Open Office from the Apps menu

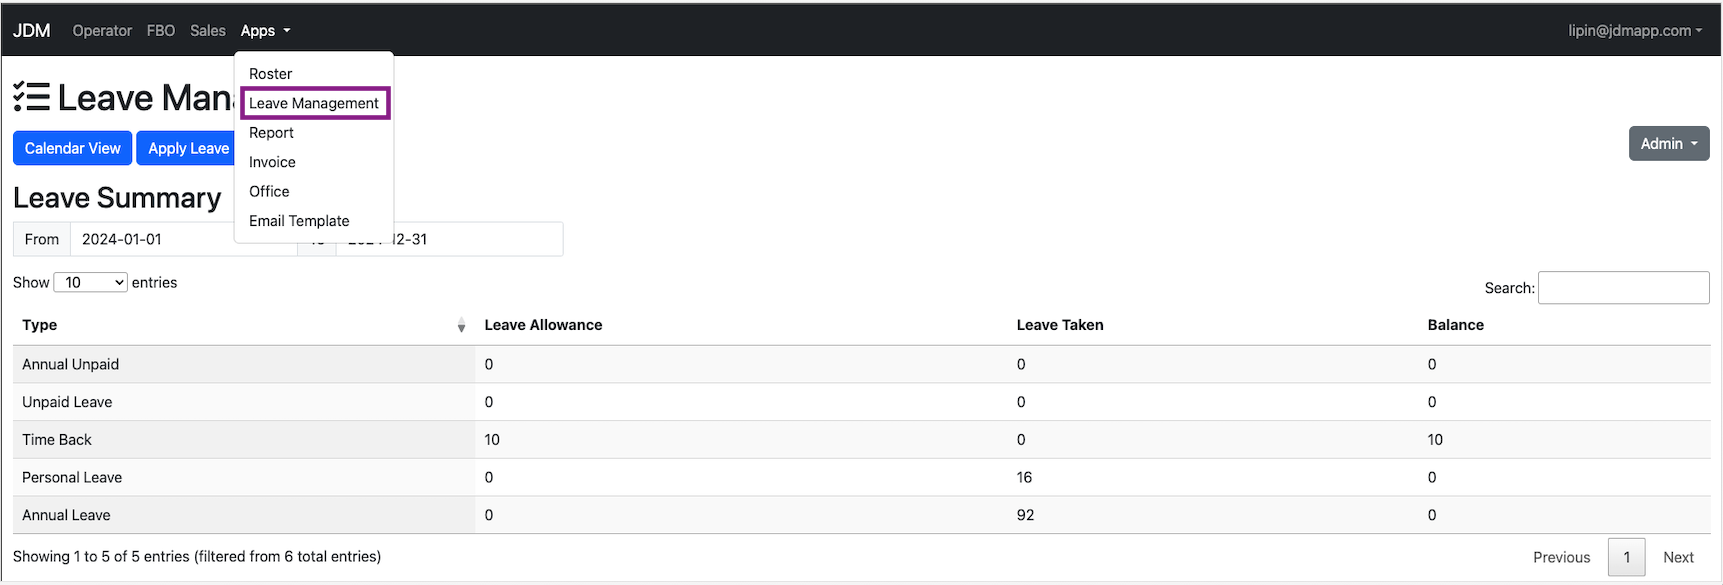269,192
